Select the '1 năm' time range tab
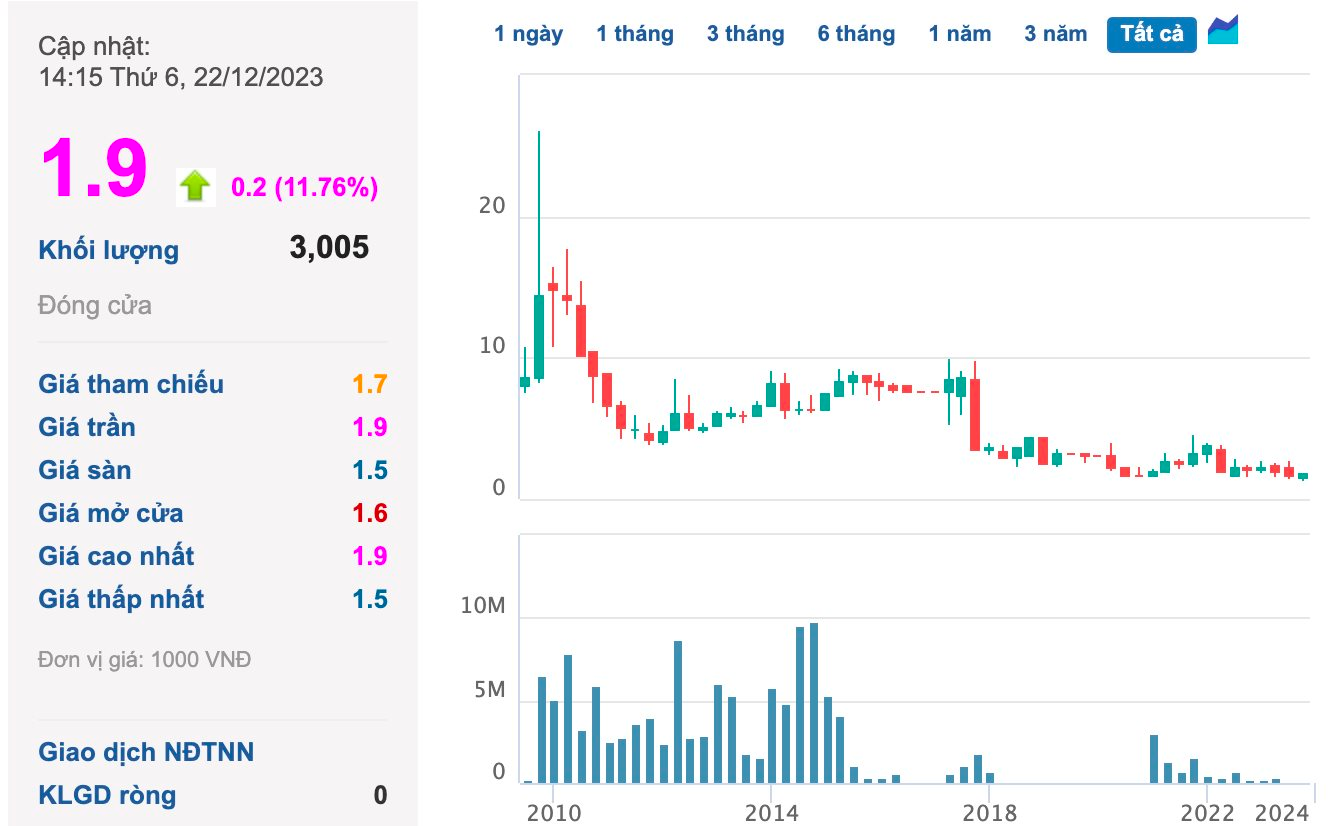Screen dimensions: 1338x826 point(960,34)
